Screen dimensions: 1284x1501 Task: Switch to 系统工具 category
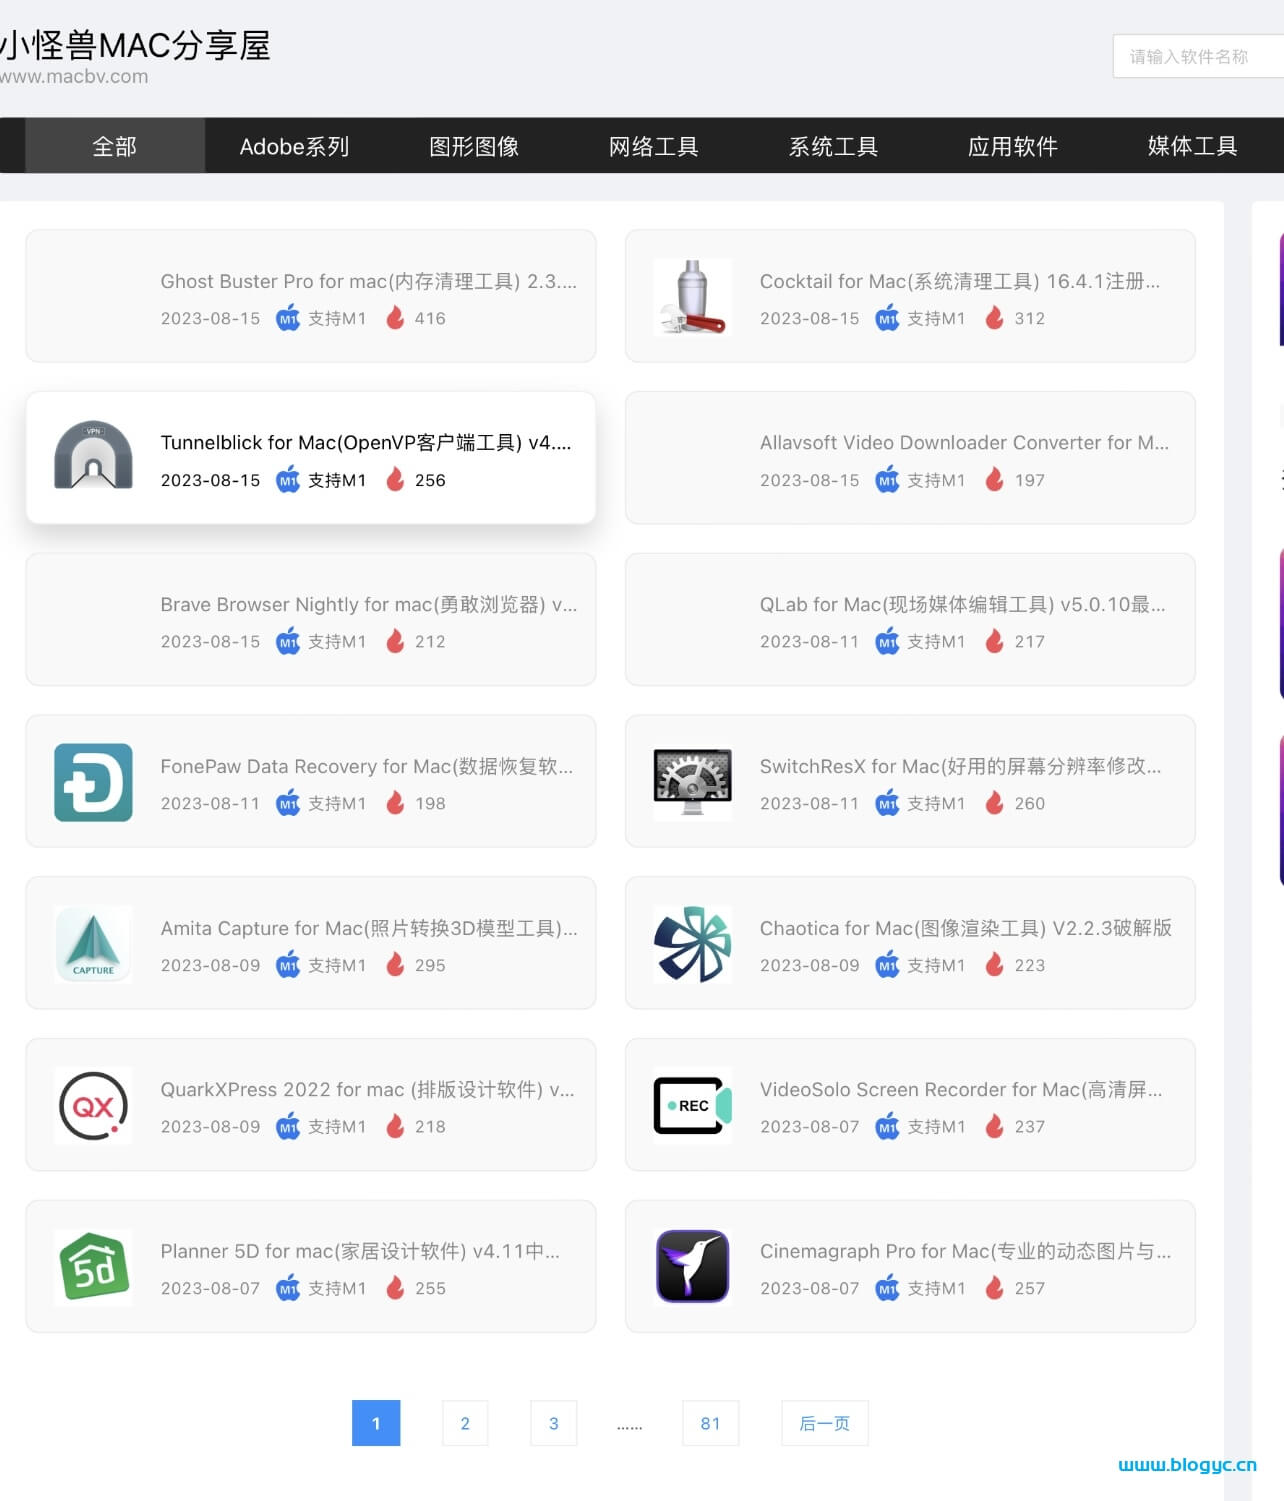[x=833, y=146]
